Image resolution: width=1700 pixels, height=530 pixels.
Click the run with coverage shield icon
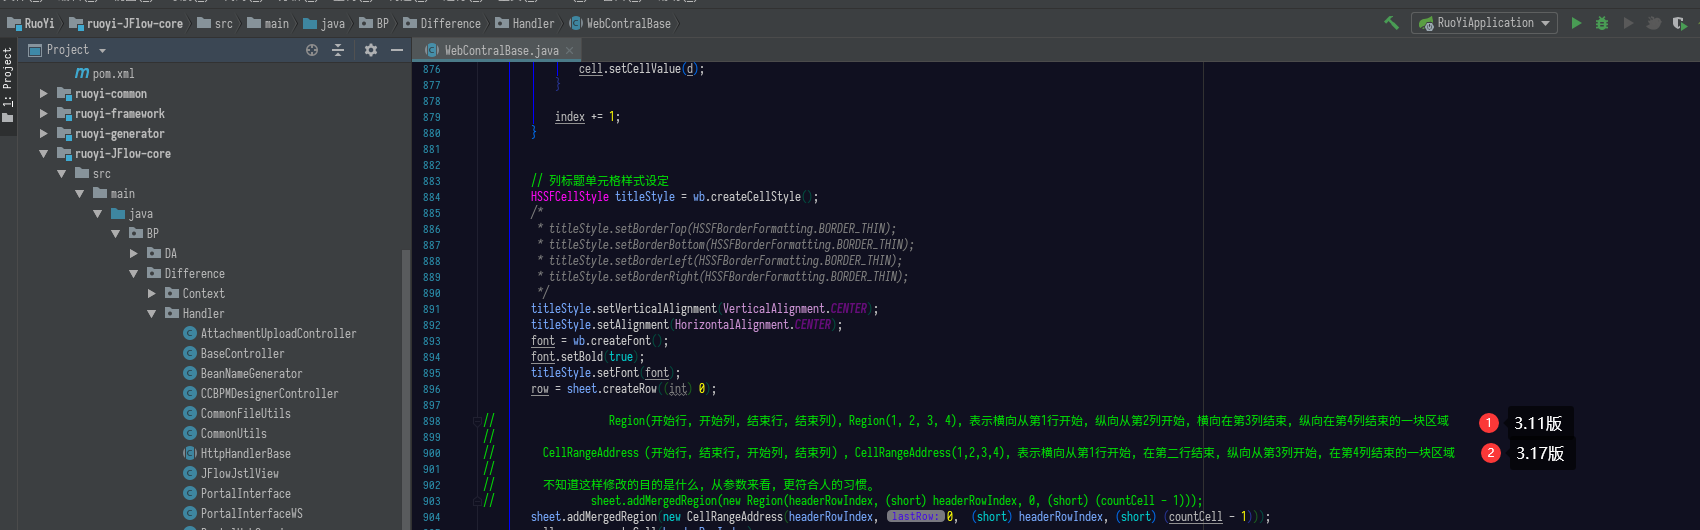click(1680, 23)
